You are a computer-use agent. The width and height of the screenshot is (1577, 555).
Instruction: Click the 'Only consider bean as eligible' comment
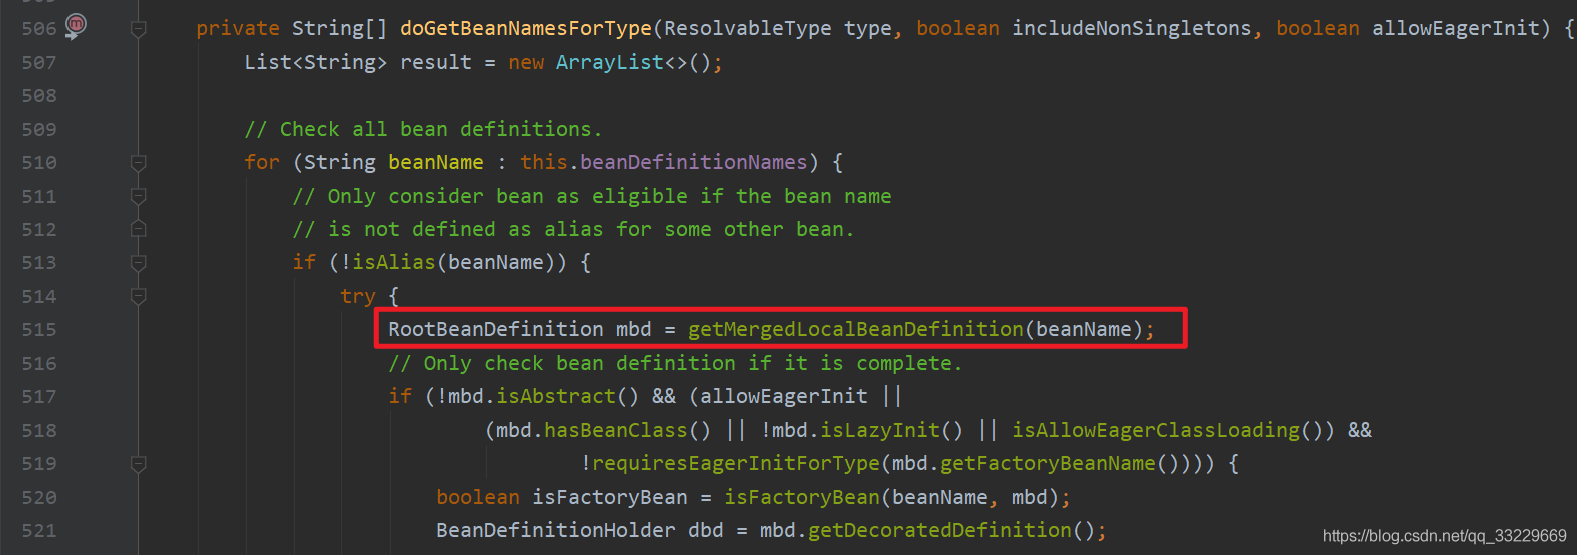[x=592, y=196]
